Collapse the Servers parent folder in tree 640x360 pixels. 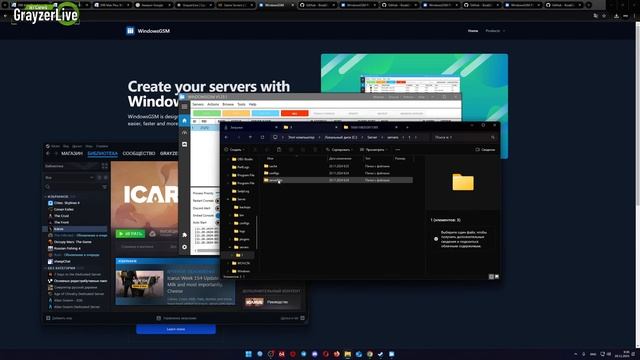click(228, 199)
